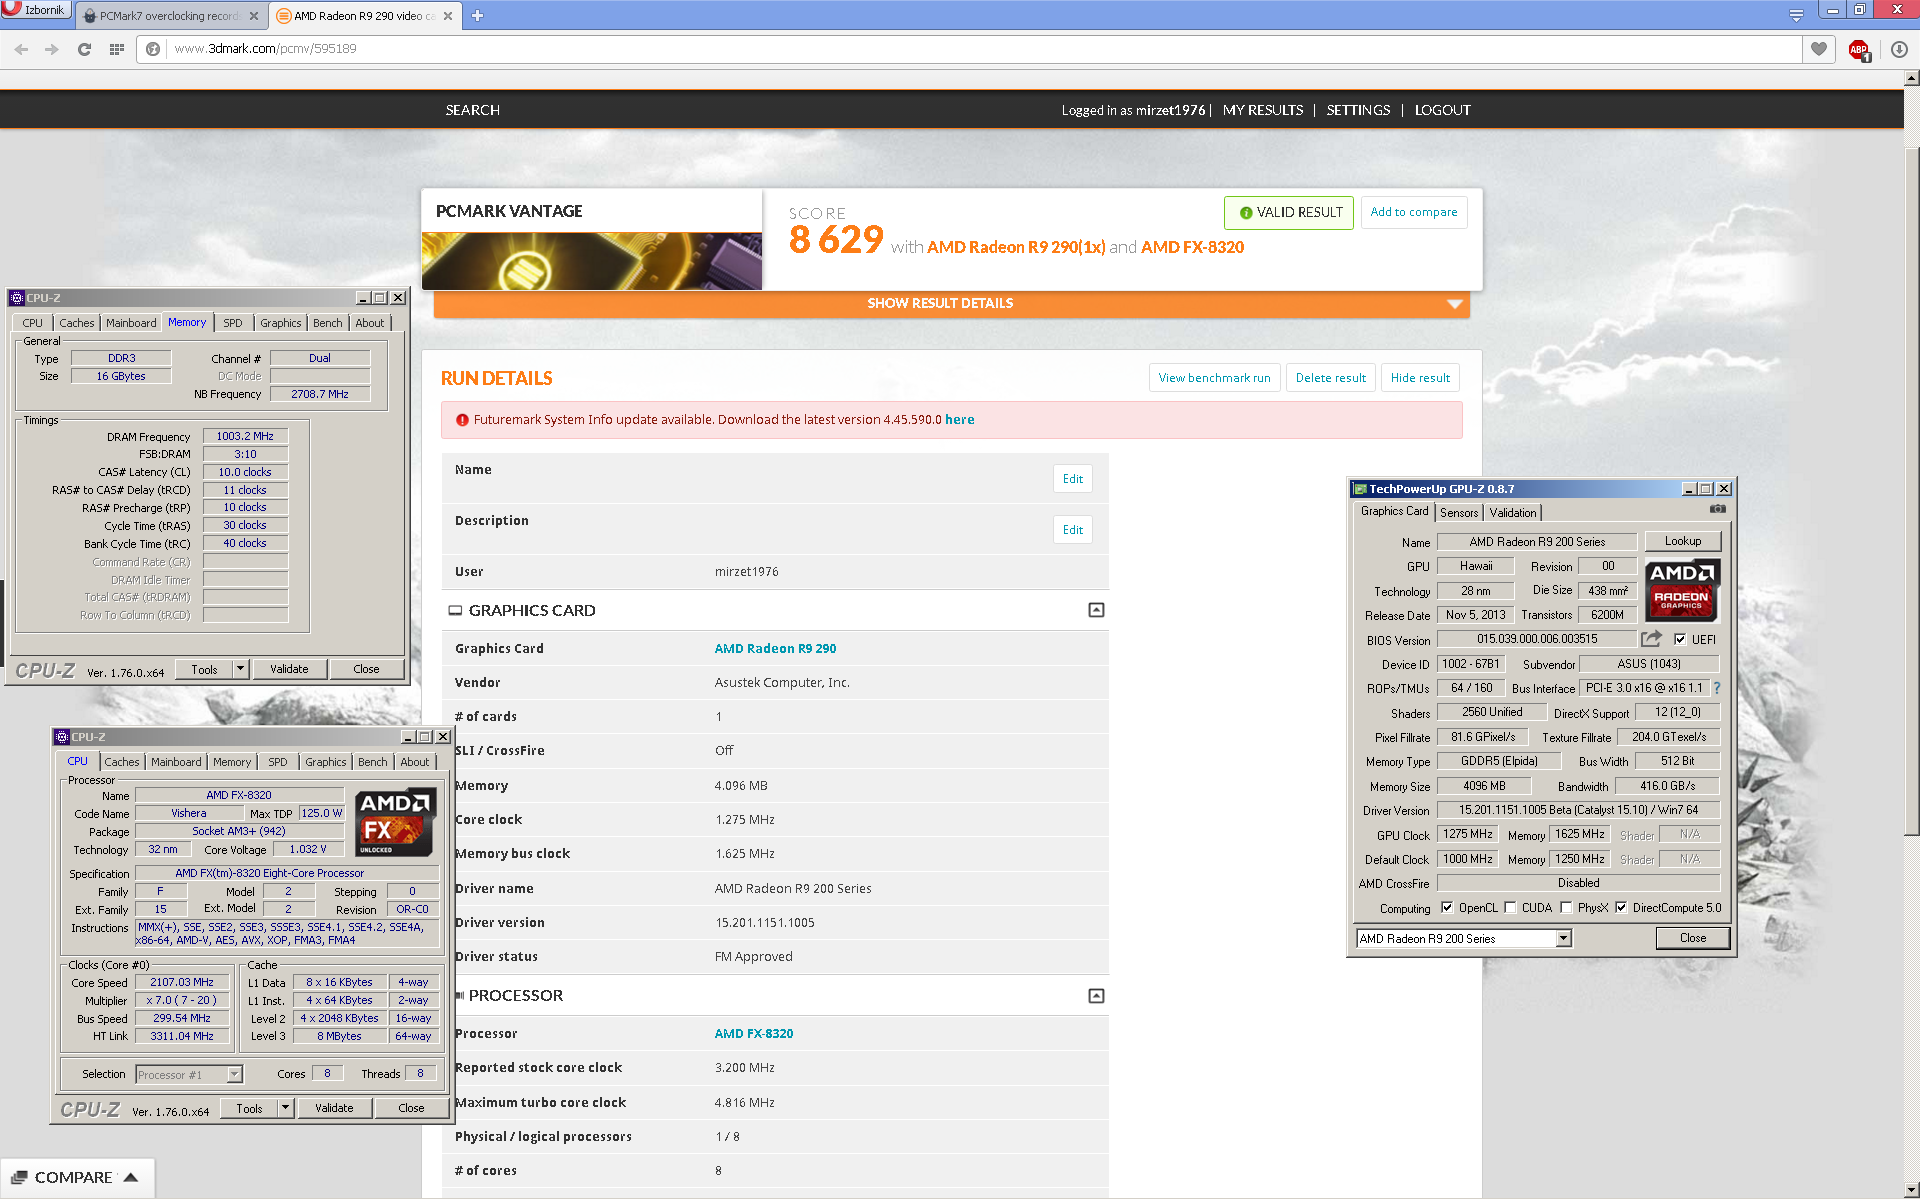Toggle the UEFI checkbox in GPU-Z
The height and width of the screenshot is (1200, 1920).
(x=1680, y=639)
